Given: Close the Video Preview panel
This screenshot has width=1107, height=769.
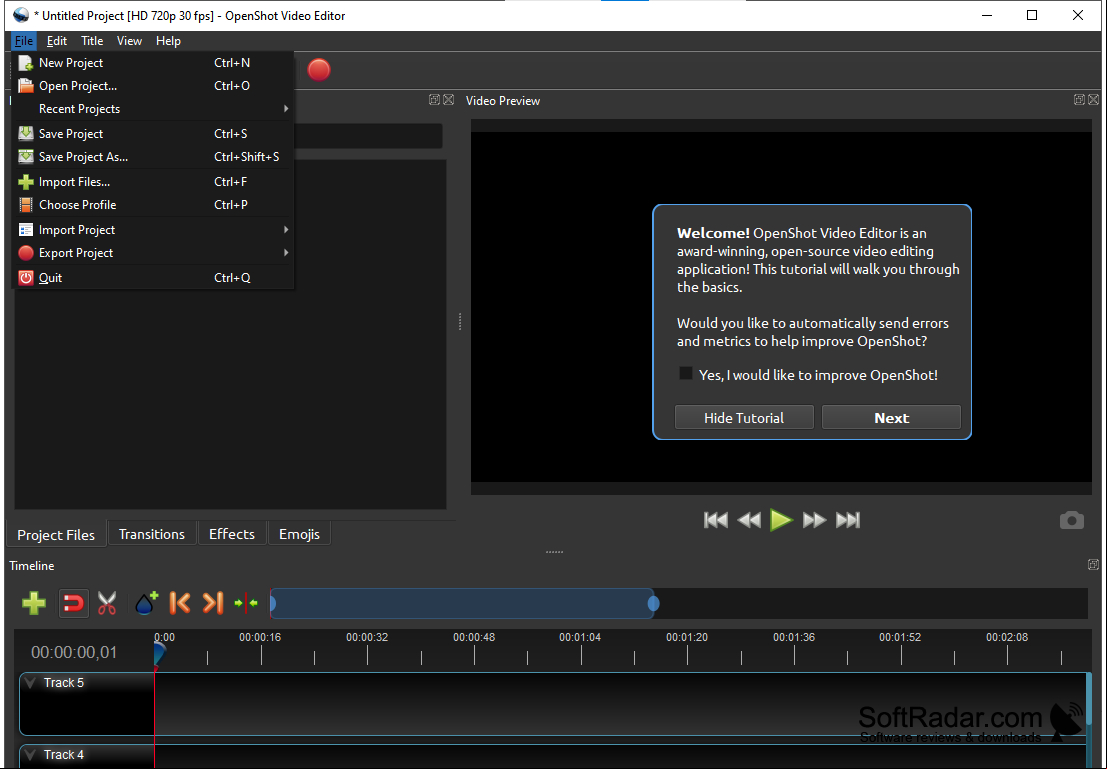Looking at the screenshot, I should click(1094, 100).
